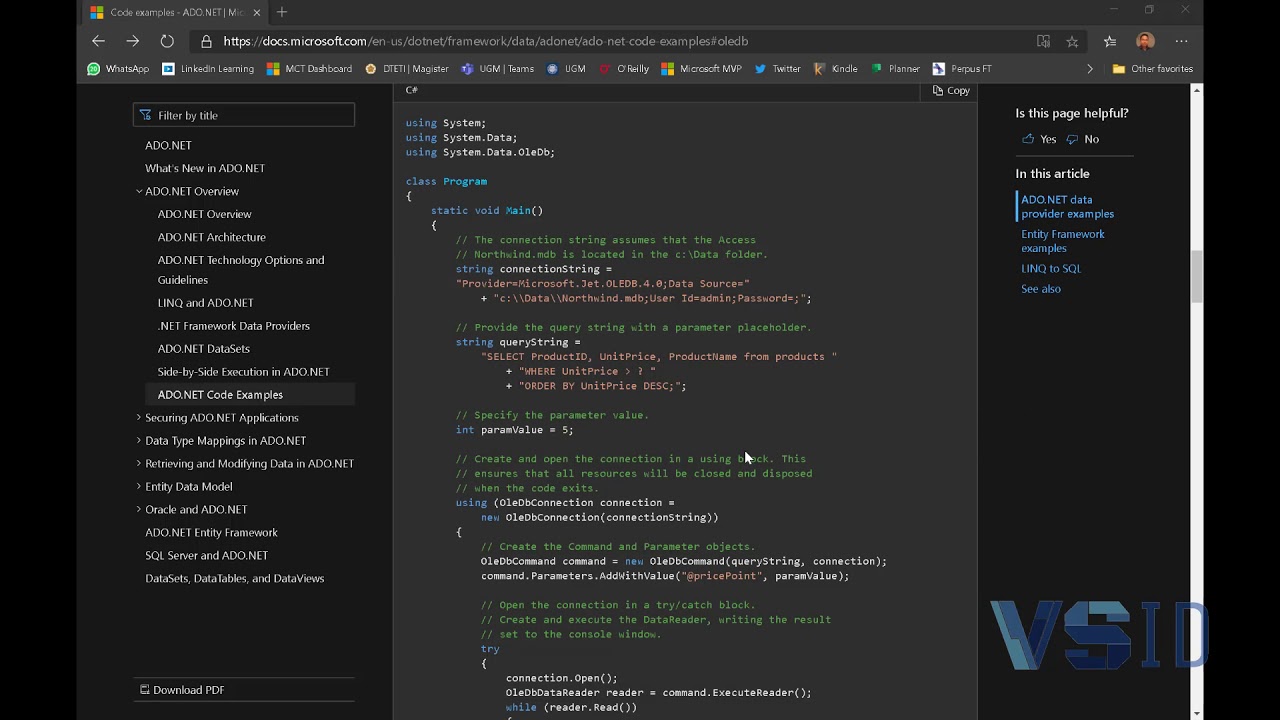Click the site lock icon
1280x720 pixels.
(x=206, y=41)
